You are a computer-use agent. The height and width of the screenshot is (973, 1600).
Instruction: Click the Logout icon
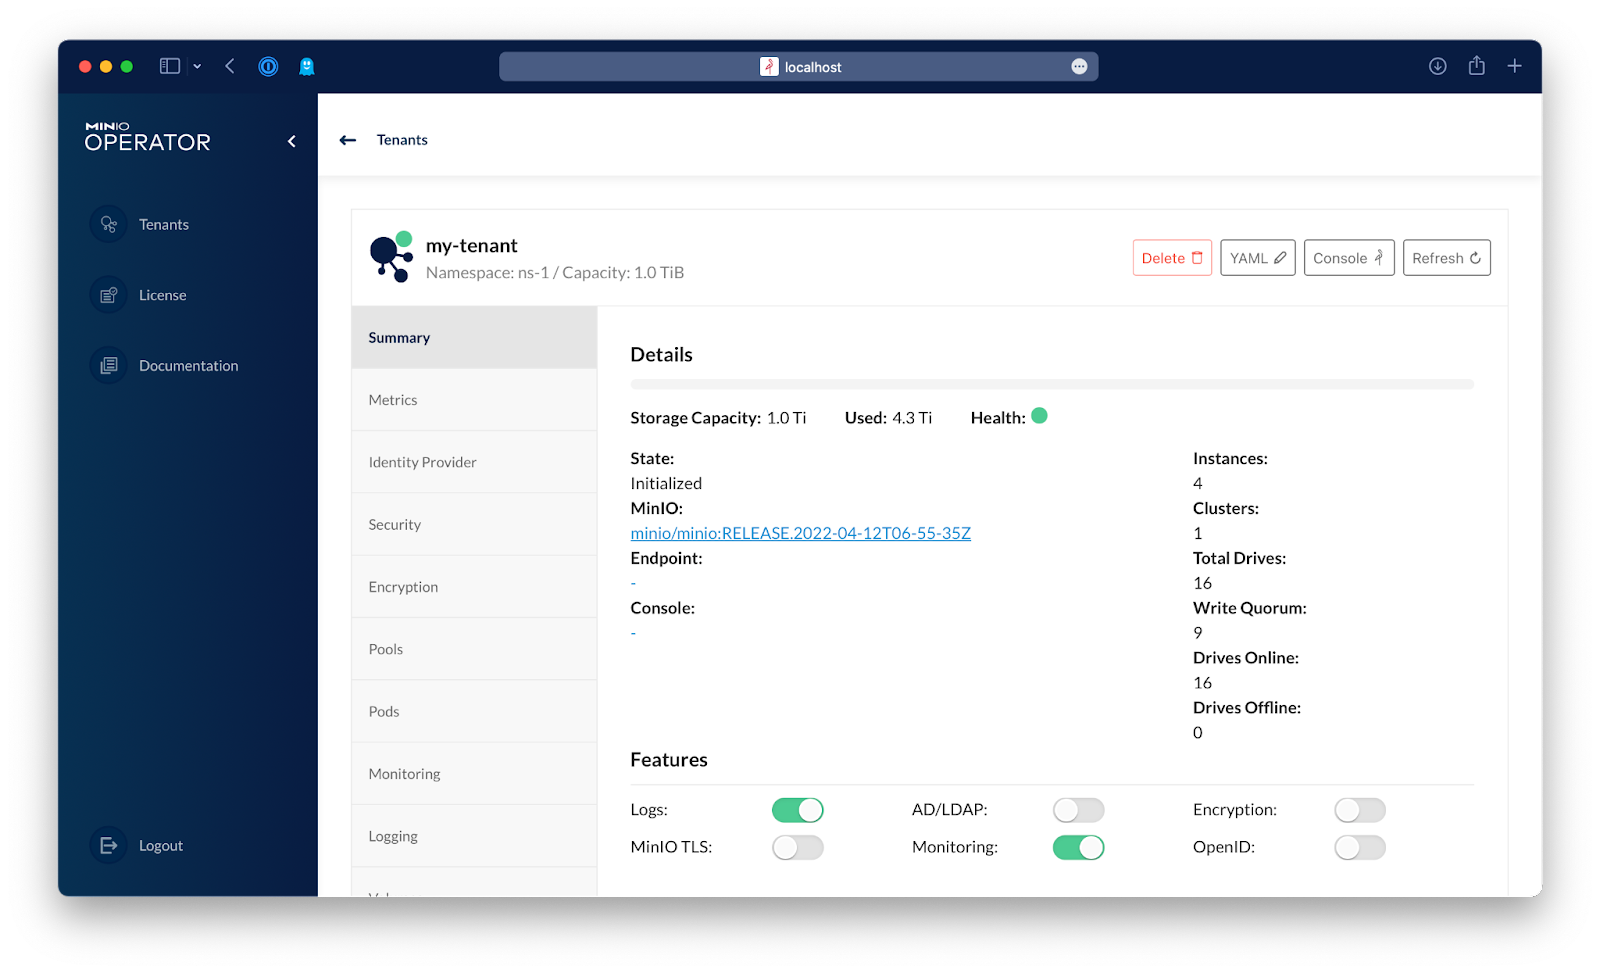(108, 846)
